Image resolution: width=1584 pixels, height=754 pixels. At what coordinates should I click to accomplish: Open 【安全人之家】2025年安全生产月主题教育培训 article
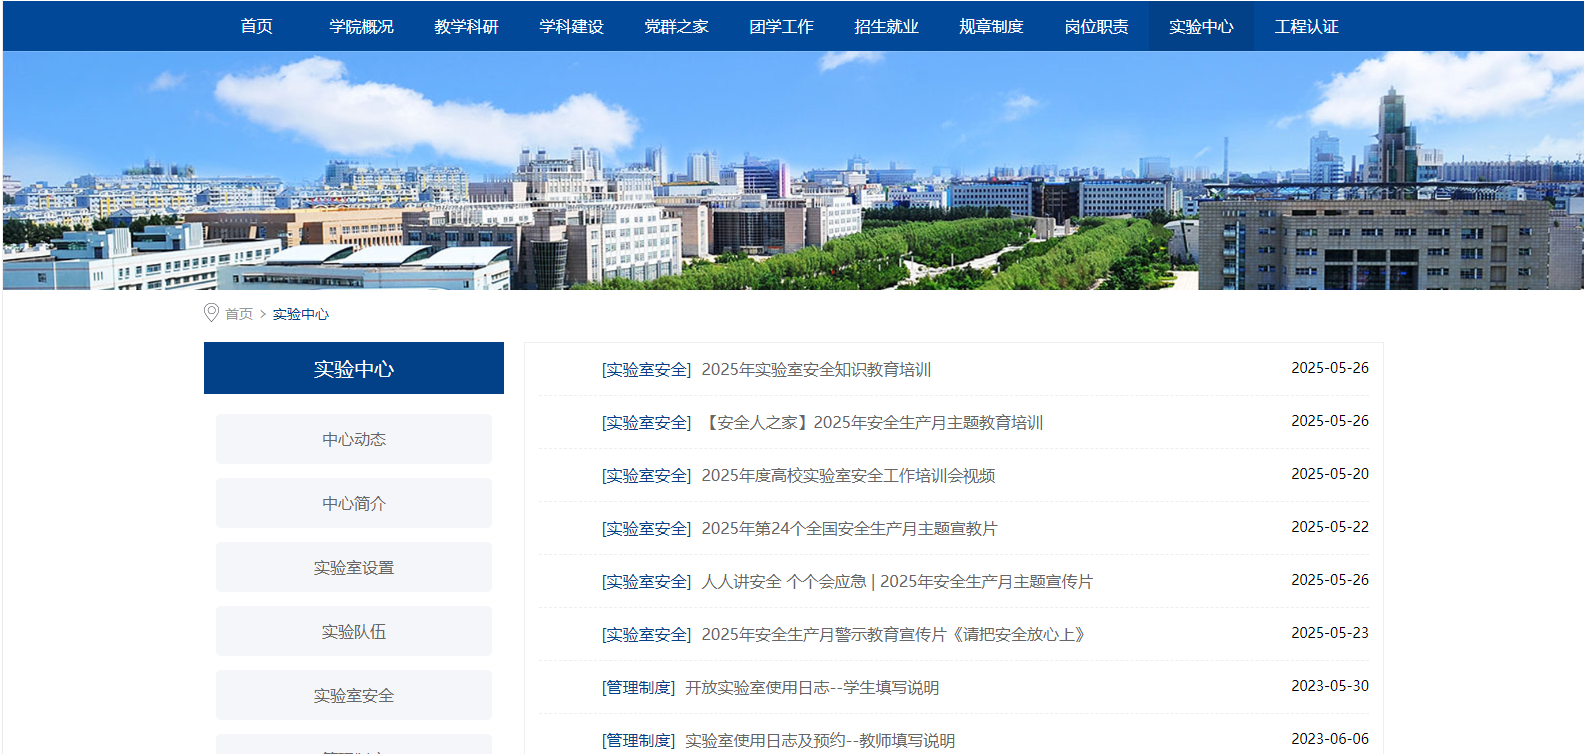872,423
